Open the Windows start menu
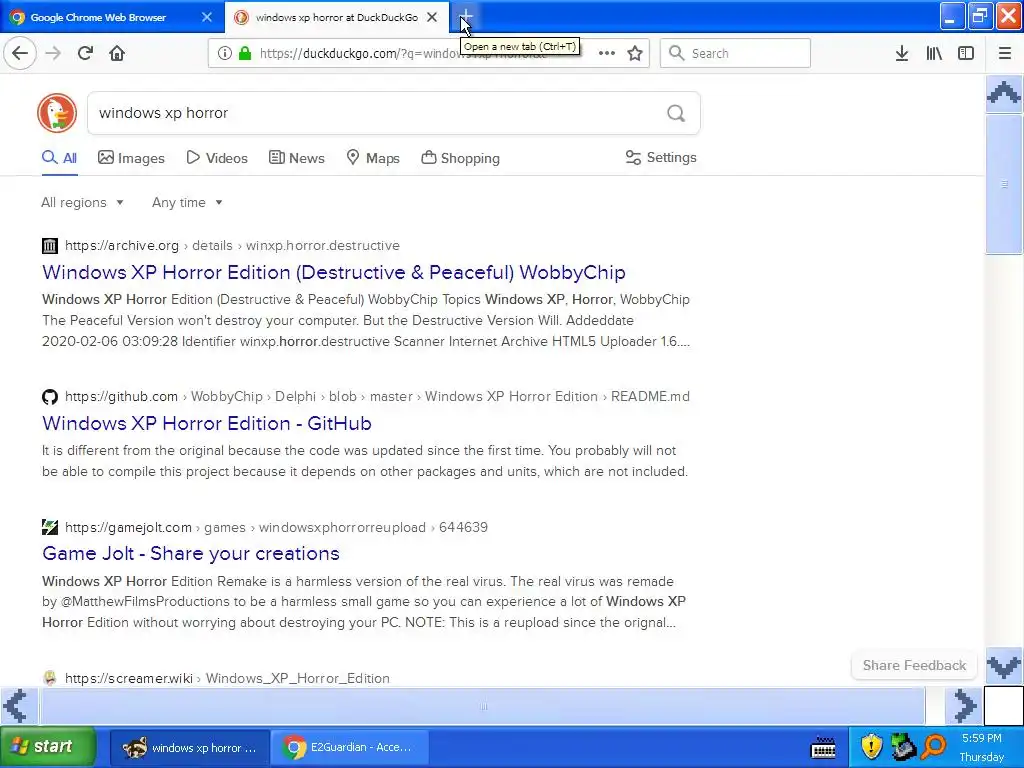The height and width of the screenshot is (768, 1024). point(47,747)
